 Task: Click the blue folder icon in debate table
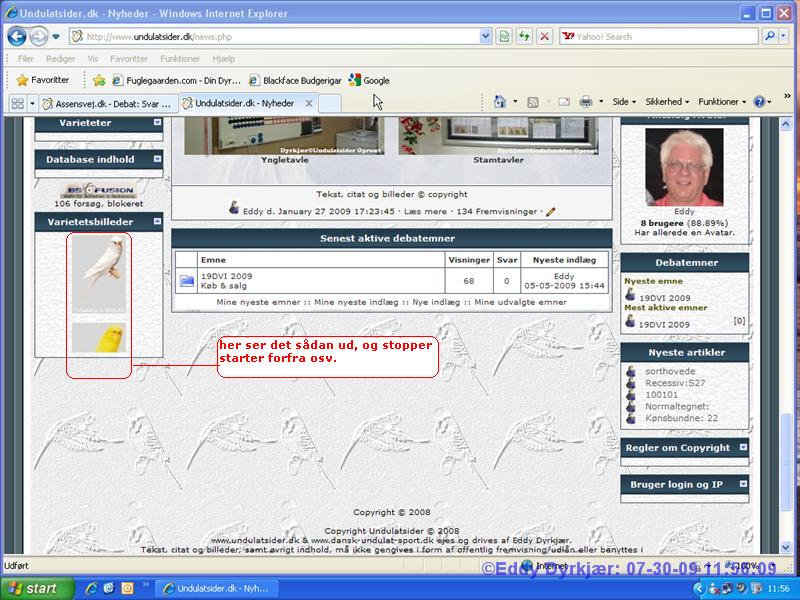tap(187, 281)
